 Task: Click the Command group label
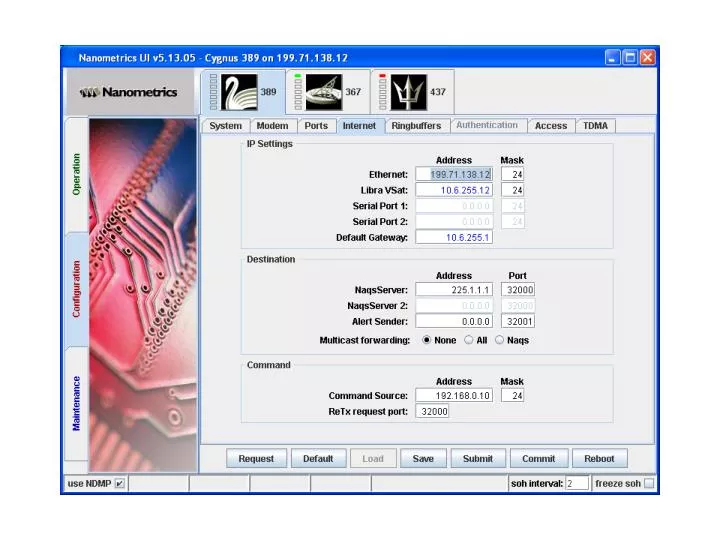269,365
